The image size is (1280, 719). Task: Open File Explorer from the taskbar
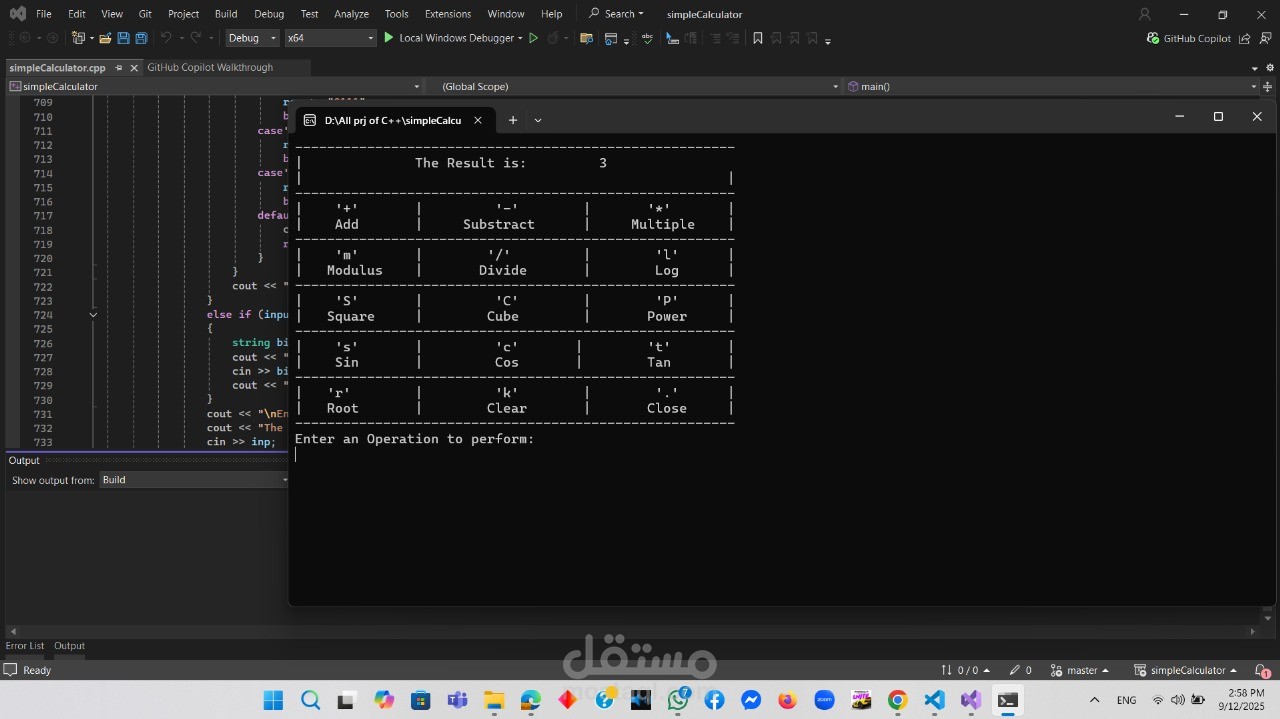[x=493, y=700]
